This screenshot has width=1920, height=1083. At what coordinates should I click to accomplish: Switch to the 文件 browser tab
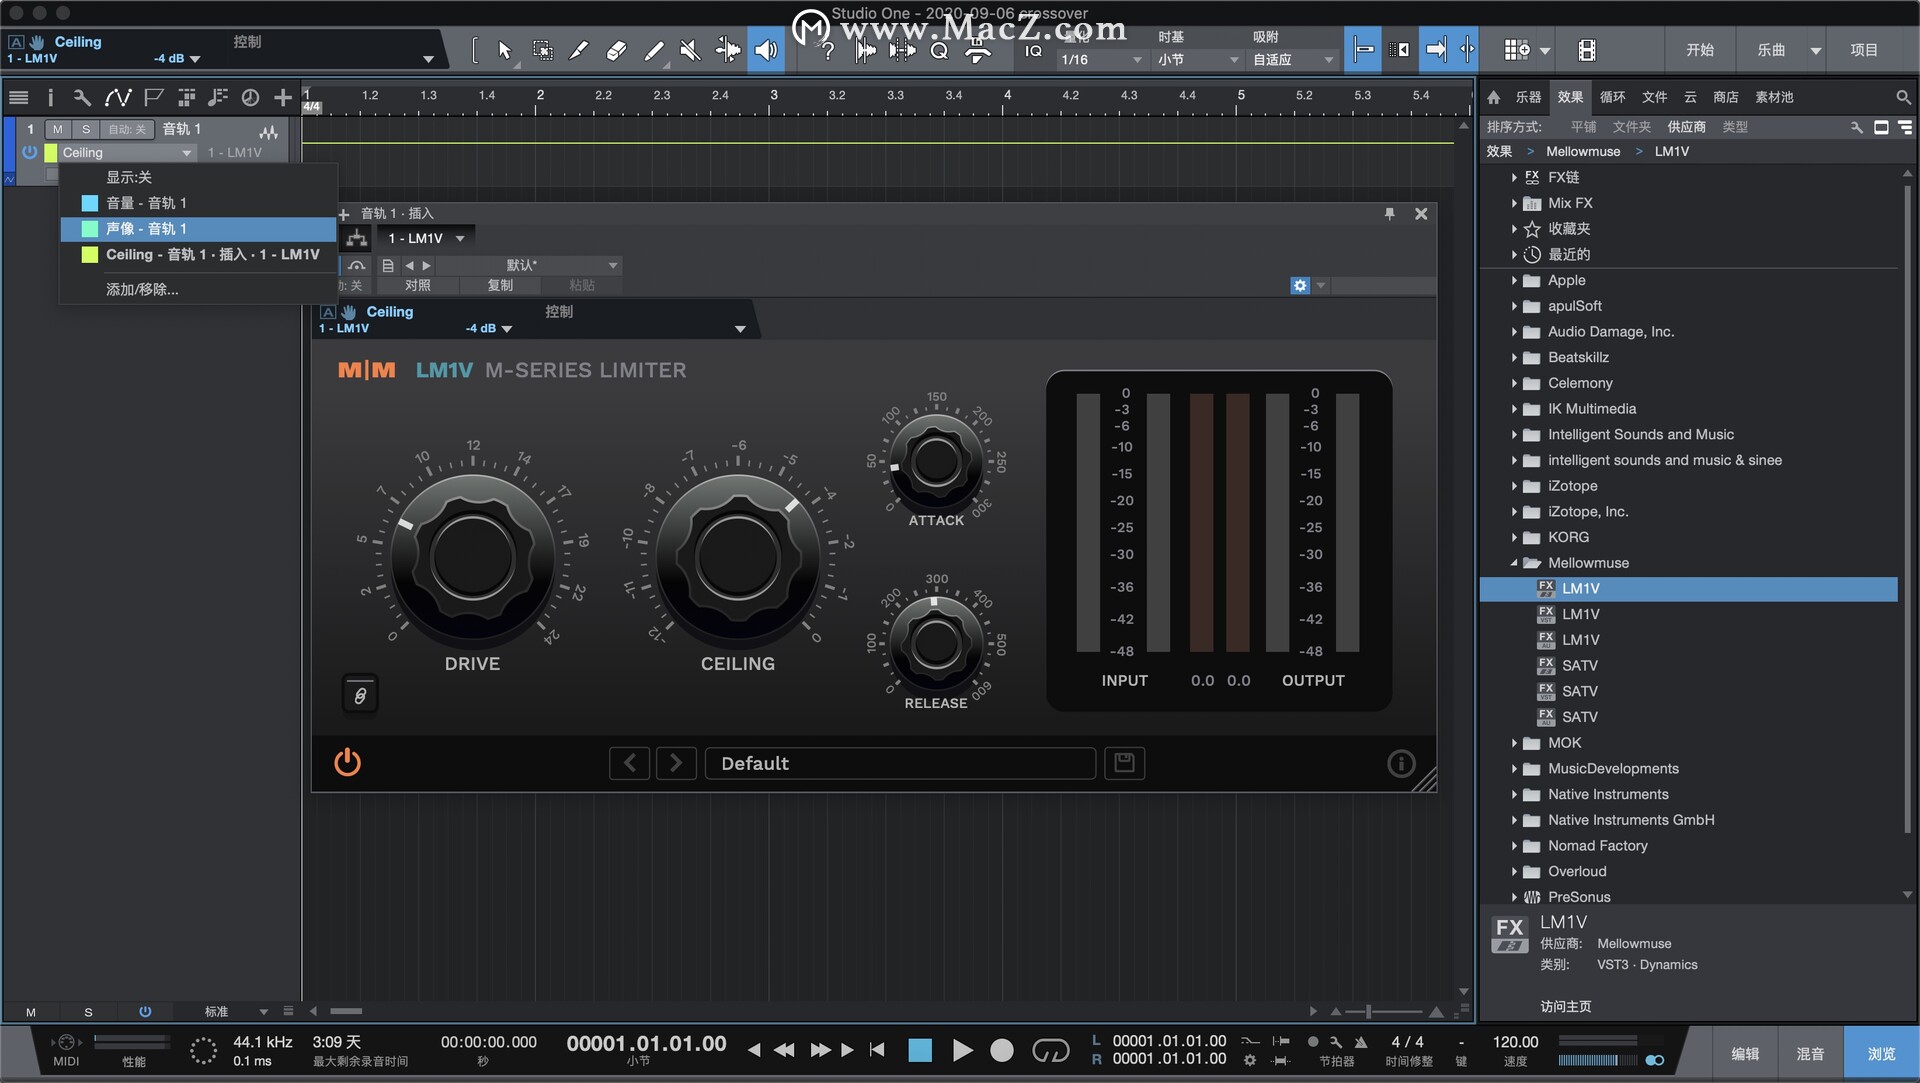point(1654,97)
